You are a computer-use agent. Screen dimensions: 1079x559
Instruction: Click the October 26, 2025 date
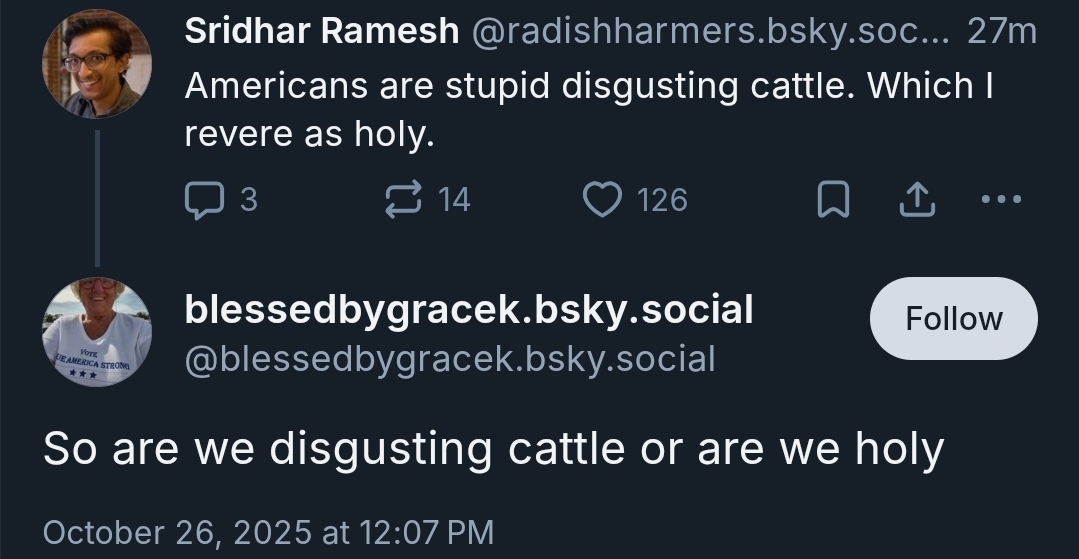(x=268, y=531)
